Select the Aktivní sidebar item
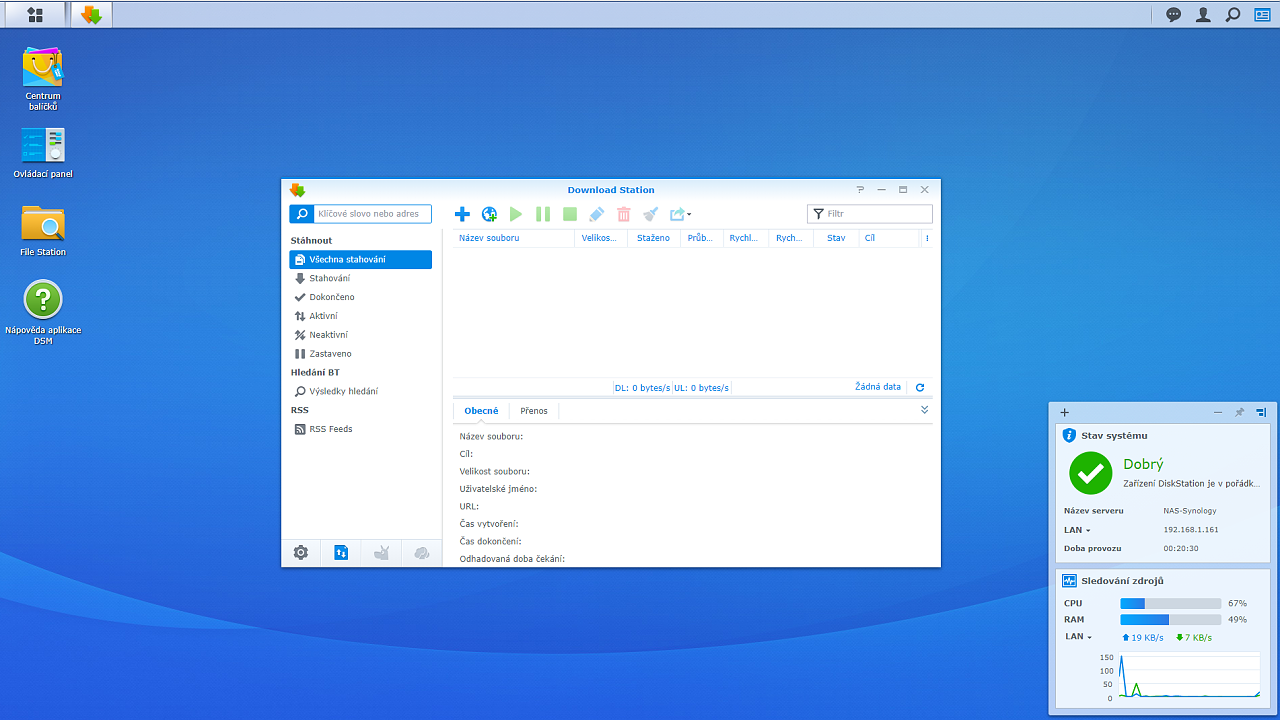 [361, 316]
